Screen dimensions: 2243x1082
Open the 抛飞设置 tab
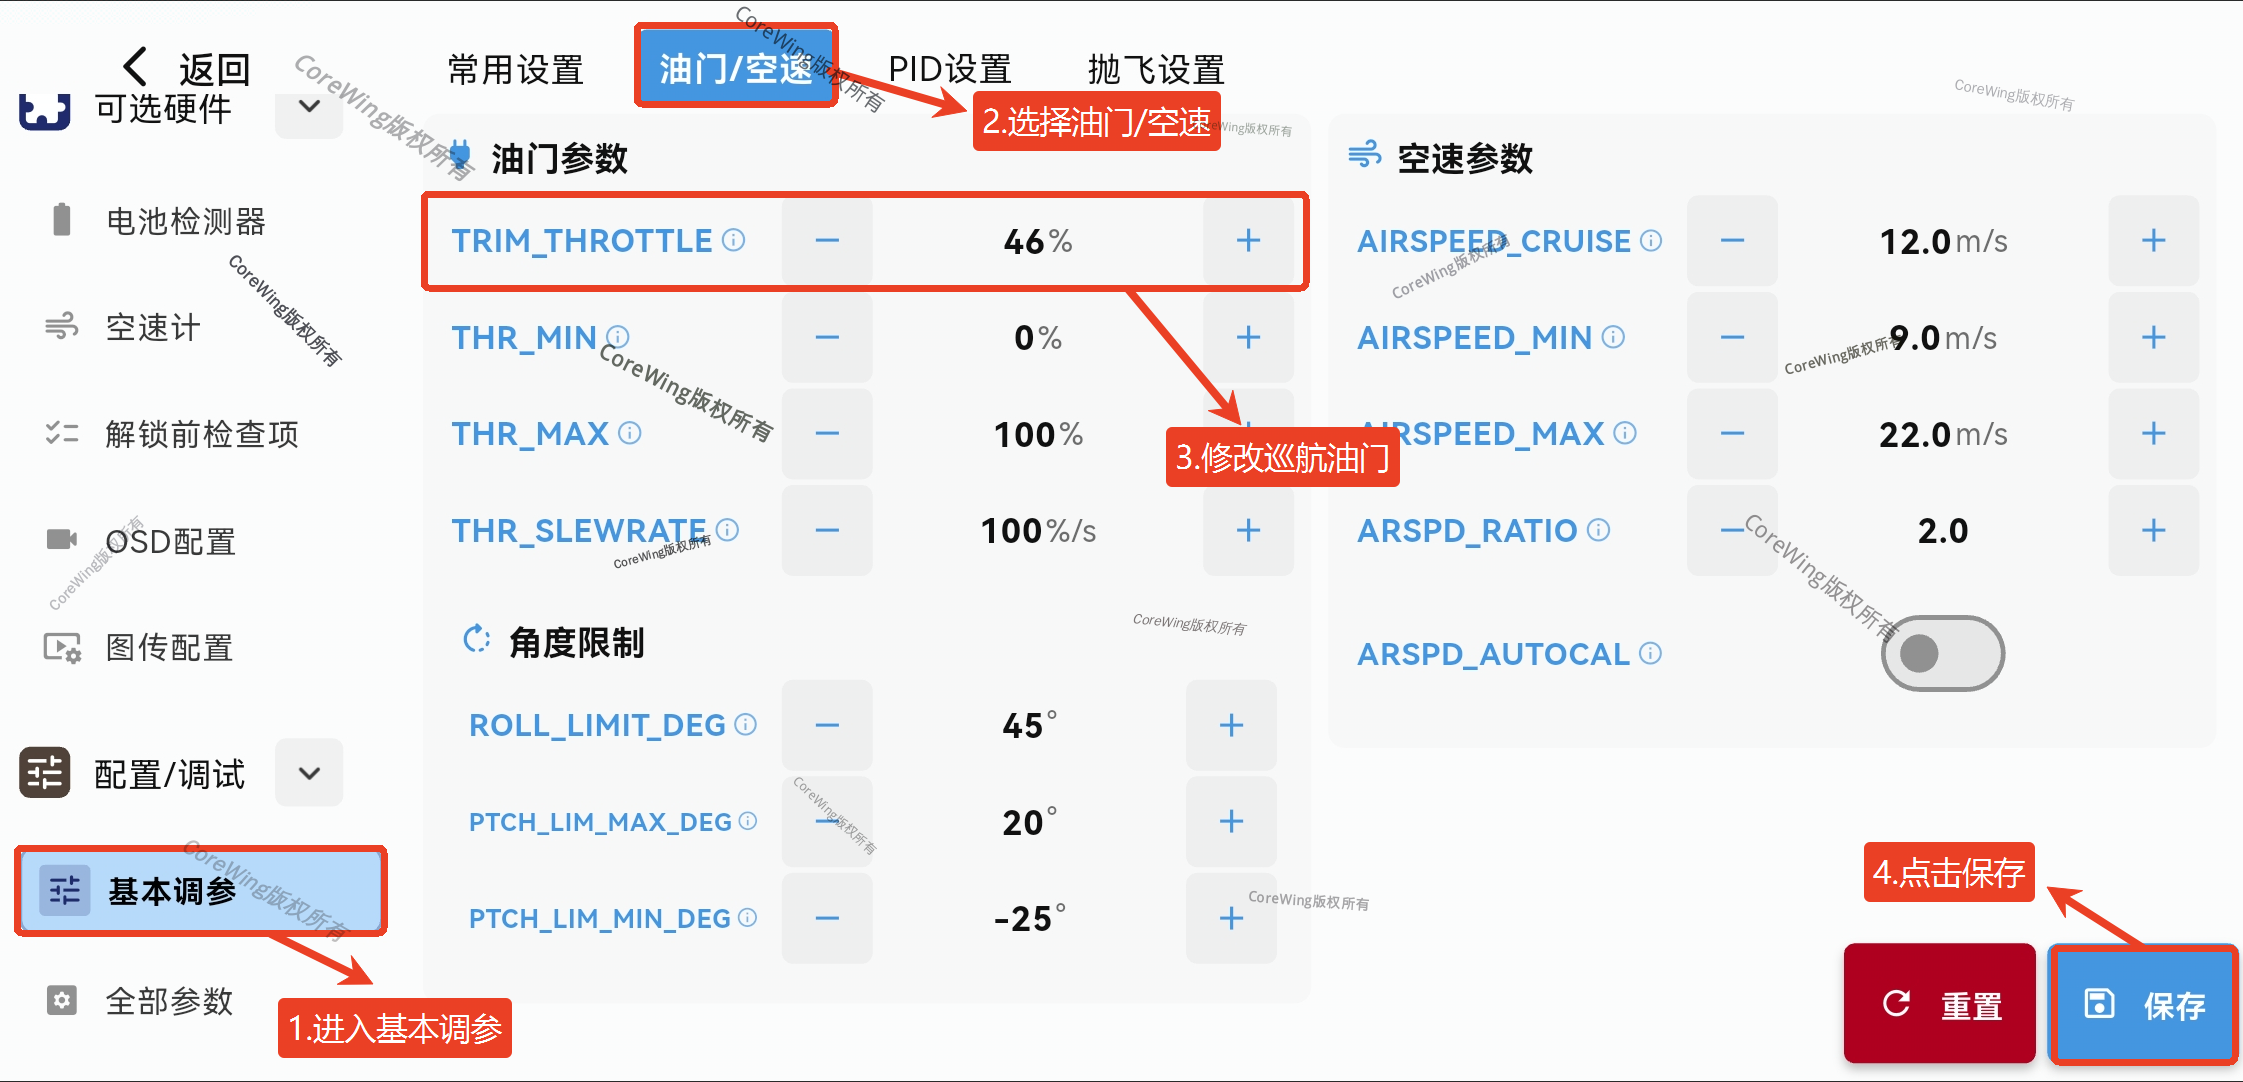tap(1155, 69)
